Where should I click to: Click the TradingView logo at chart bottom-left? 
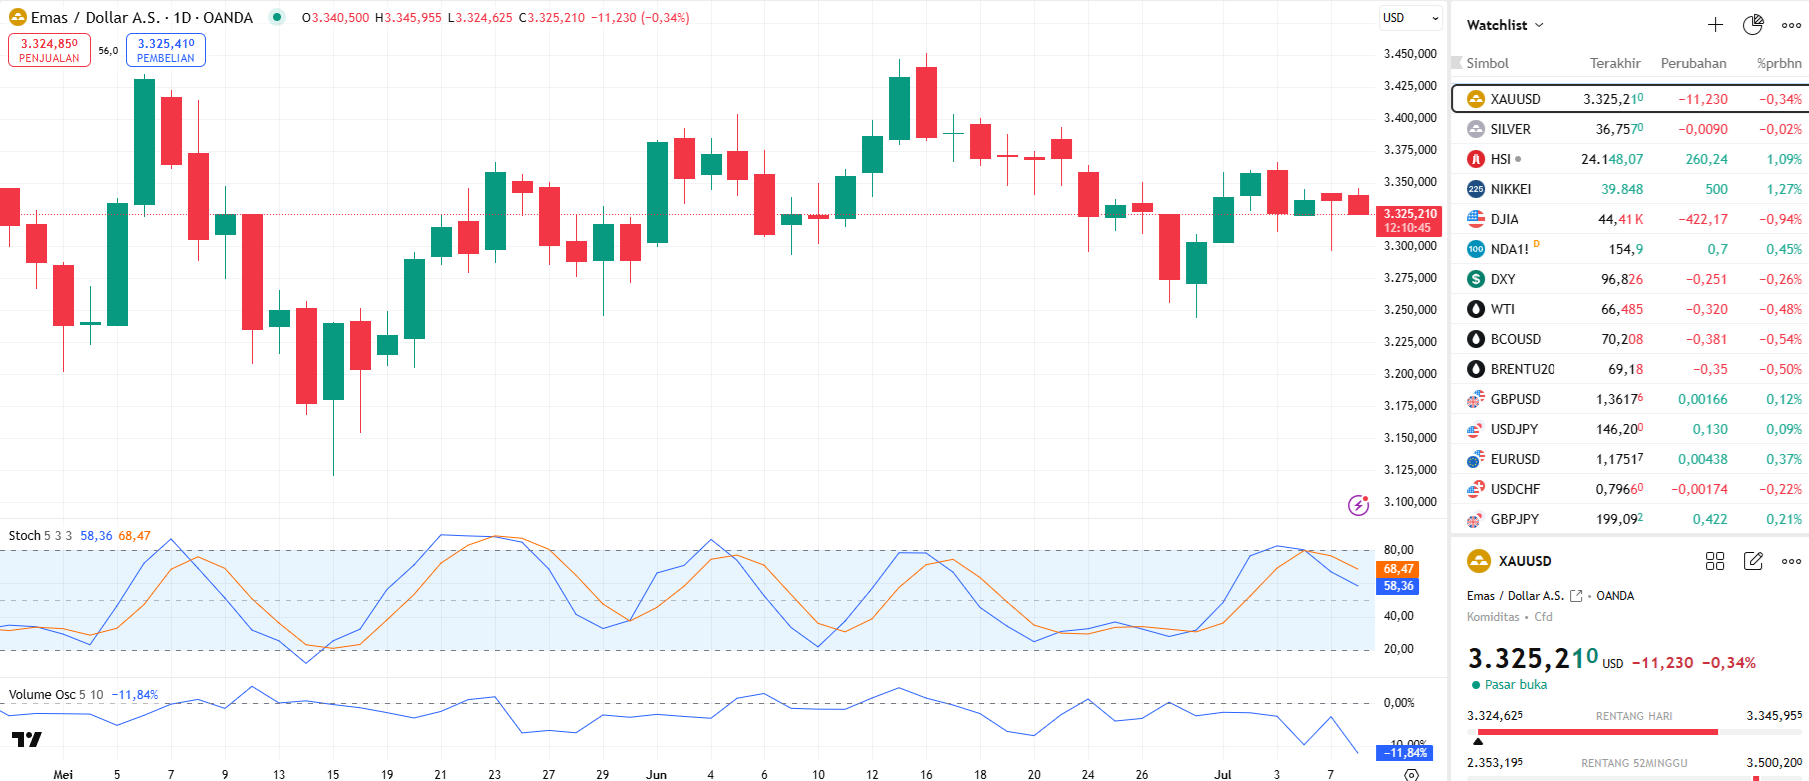point(27,740)
